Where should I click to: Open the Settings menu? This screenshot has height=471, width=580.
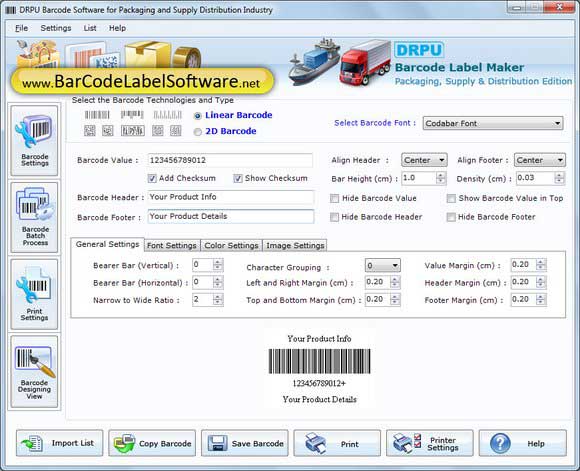click(x=56, y=28)
